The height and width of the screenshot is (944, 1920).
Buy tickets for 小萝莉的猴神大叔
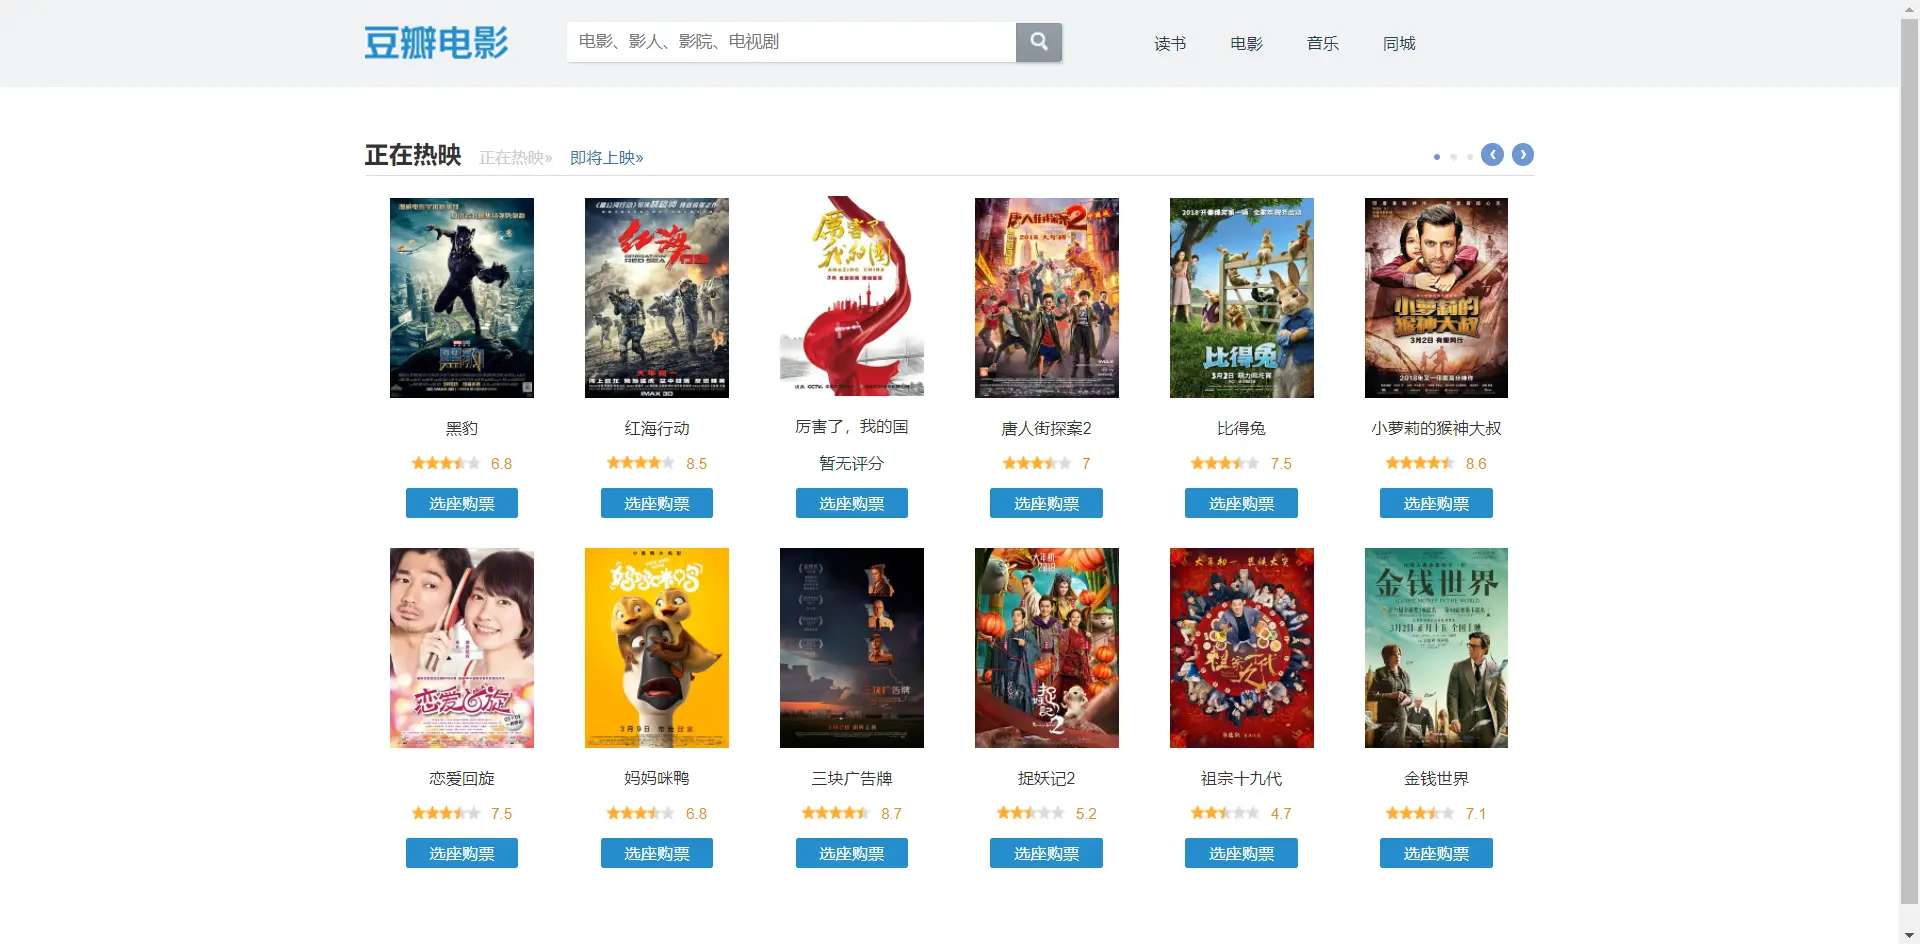(x=1436, y=503)
